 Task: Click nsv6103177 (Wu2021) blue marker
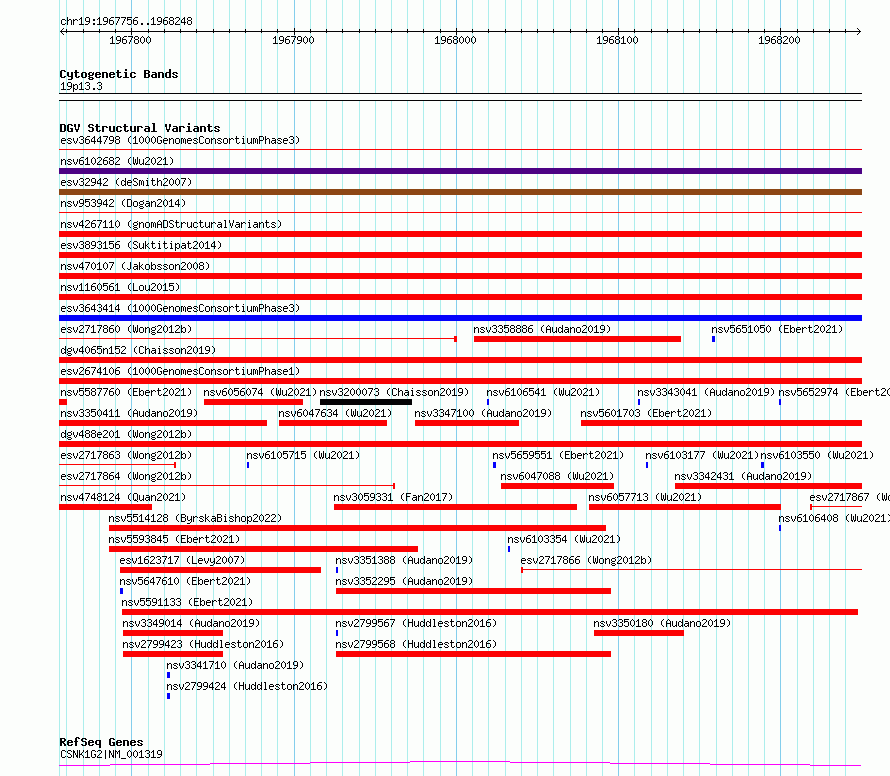647,465
